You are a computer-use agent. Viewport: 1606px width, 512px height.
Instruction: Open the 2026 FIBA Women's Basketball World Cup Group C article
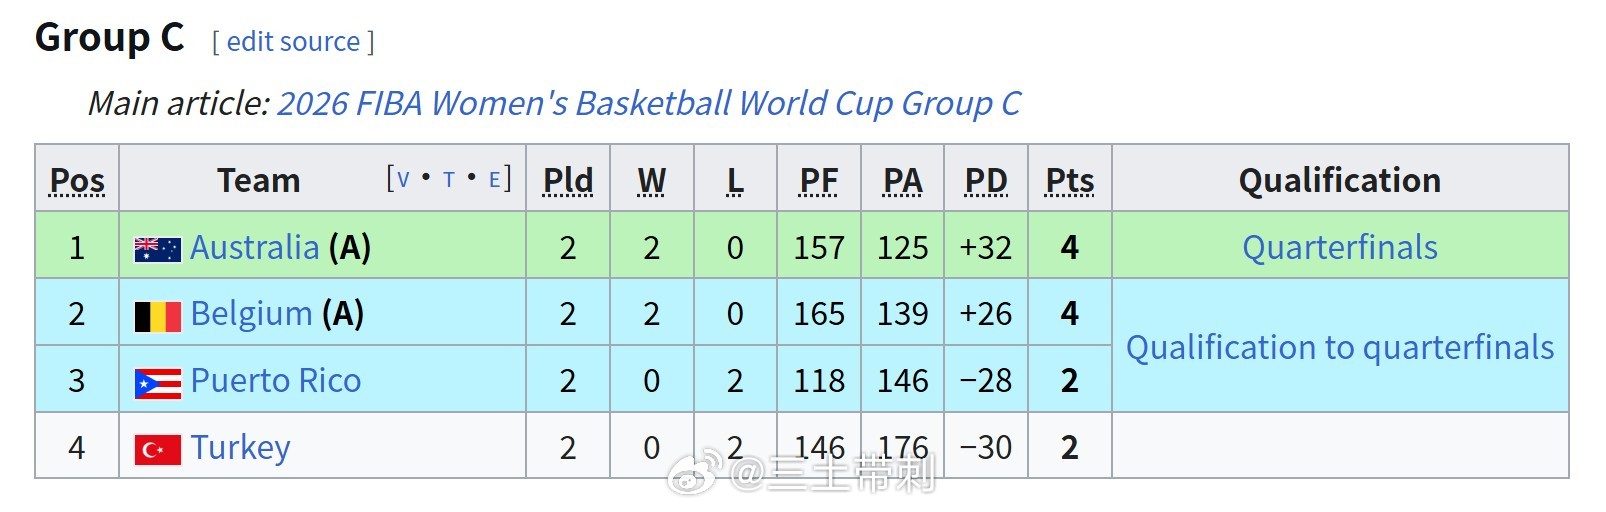649,104
